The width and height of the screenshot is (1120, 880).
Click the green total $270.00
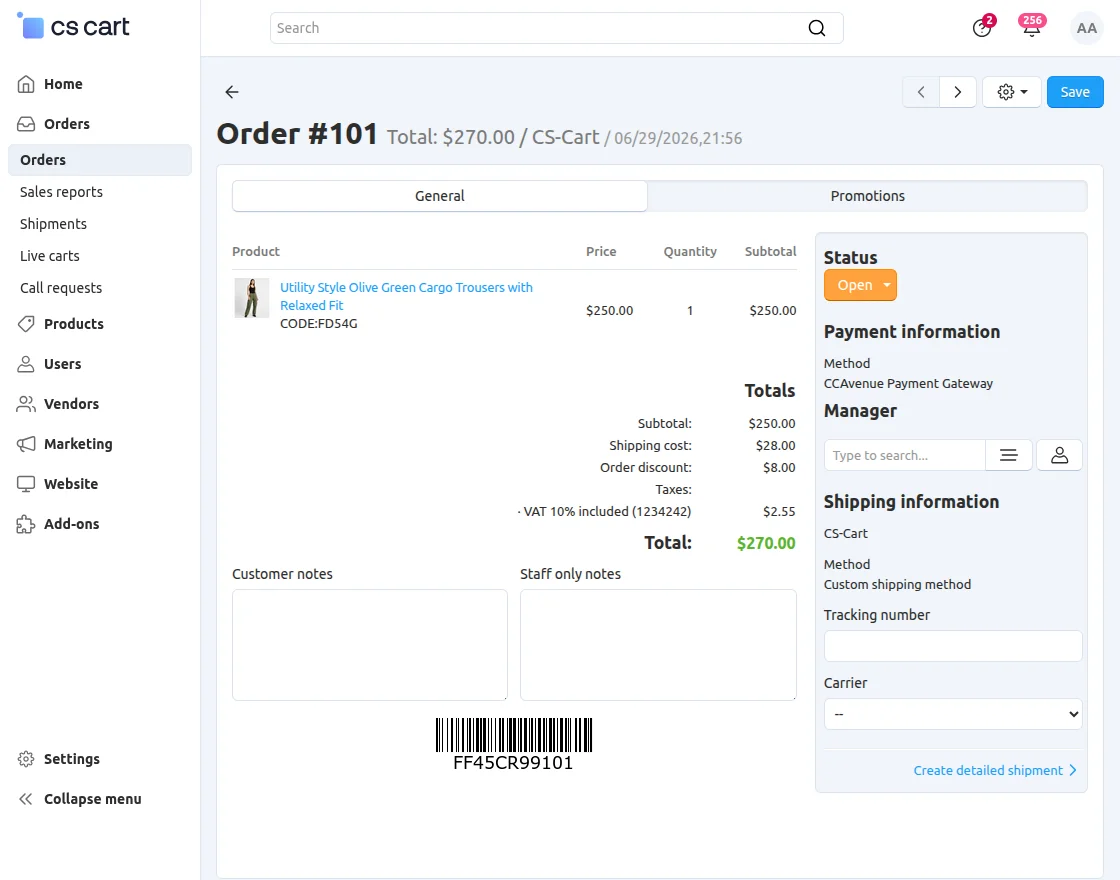click(766, 544)
